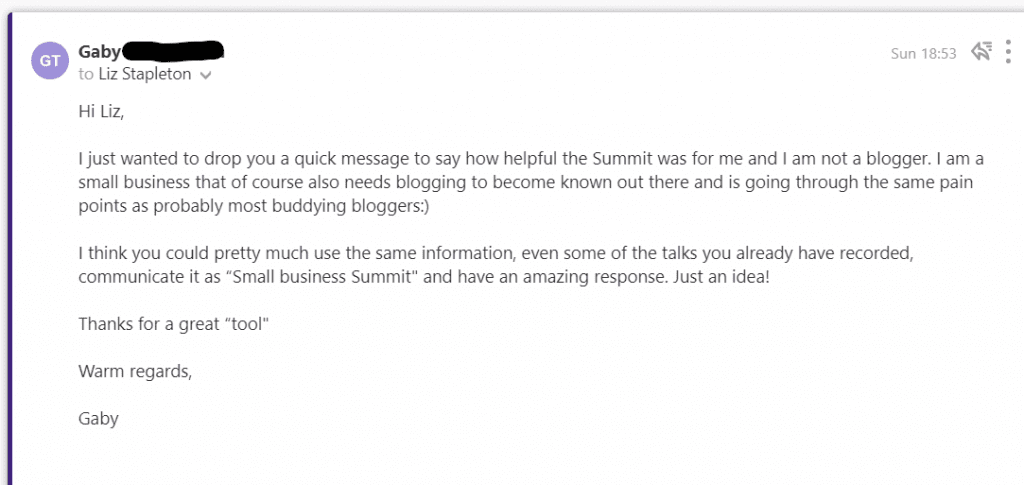Click the recipient name Liz Stapleton
Image resolution: width=1024 pixels, height=485 pixels.
144,75
